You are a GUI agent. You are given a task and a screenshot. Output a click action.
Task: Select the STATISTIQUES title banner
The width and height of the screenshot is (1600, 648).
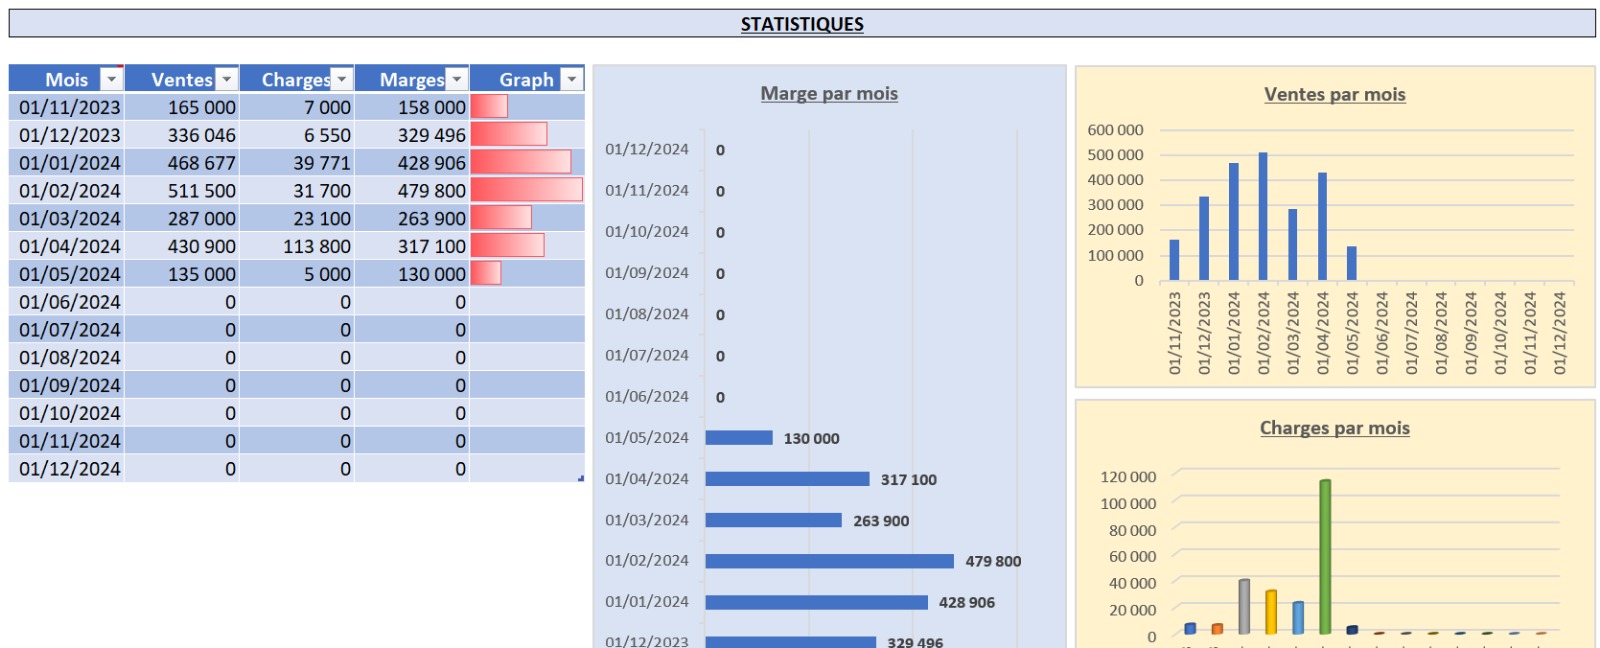802,24
